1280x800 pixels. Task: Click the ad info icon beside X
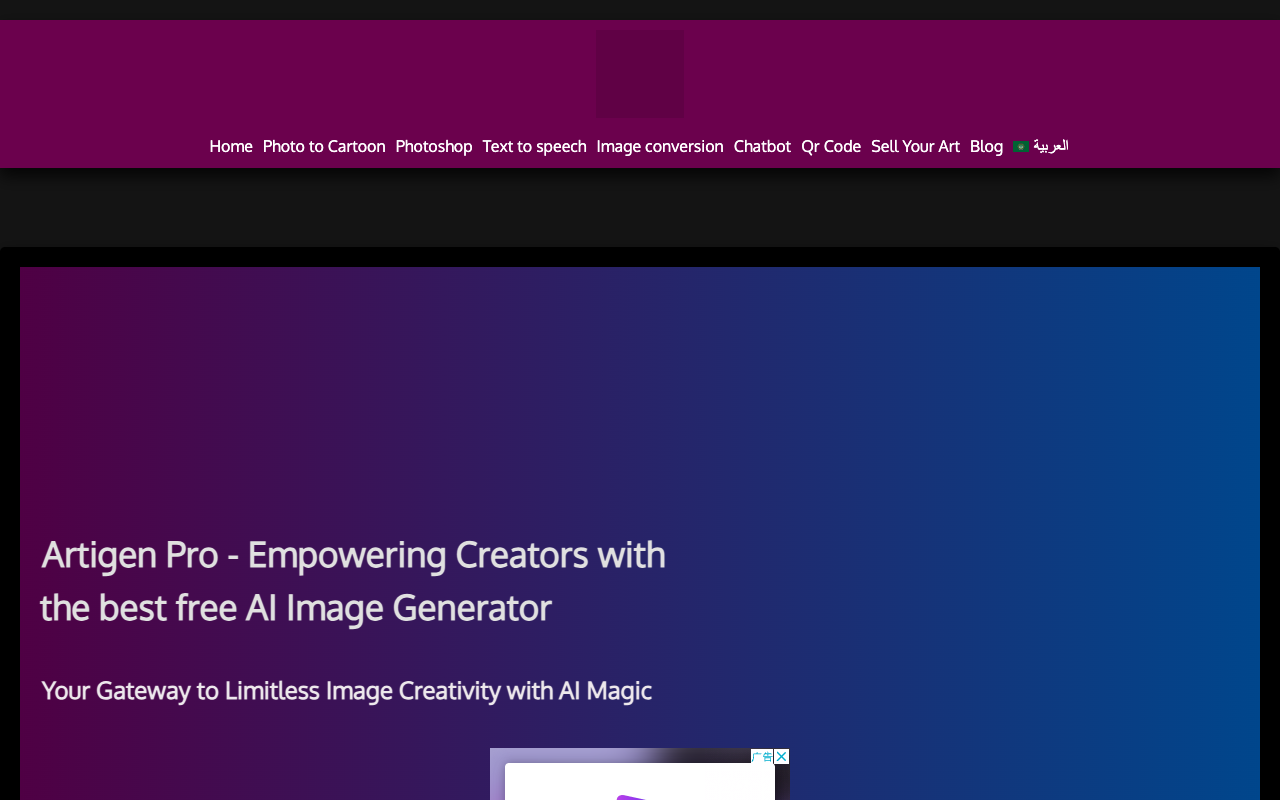point(762,756)
